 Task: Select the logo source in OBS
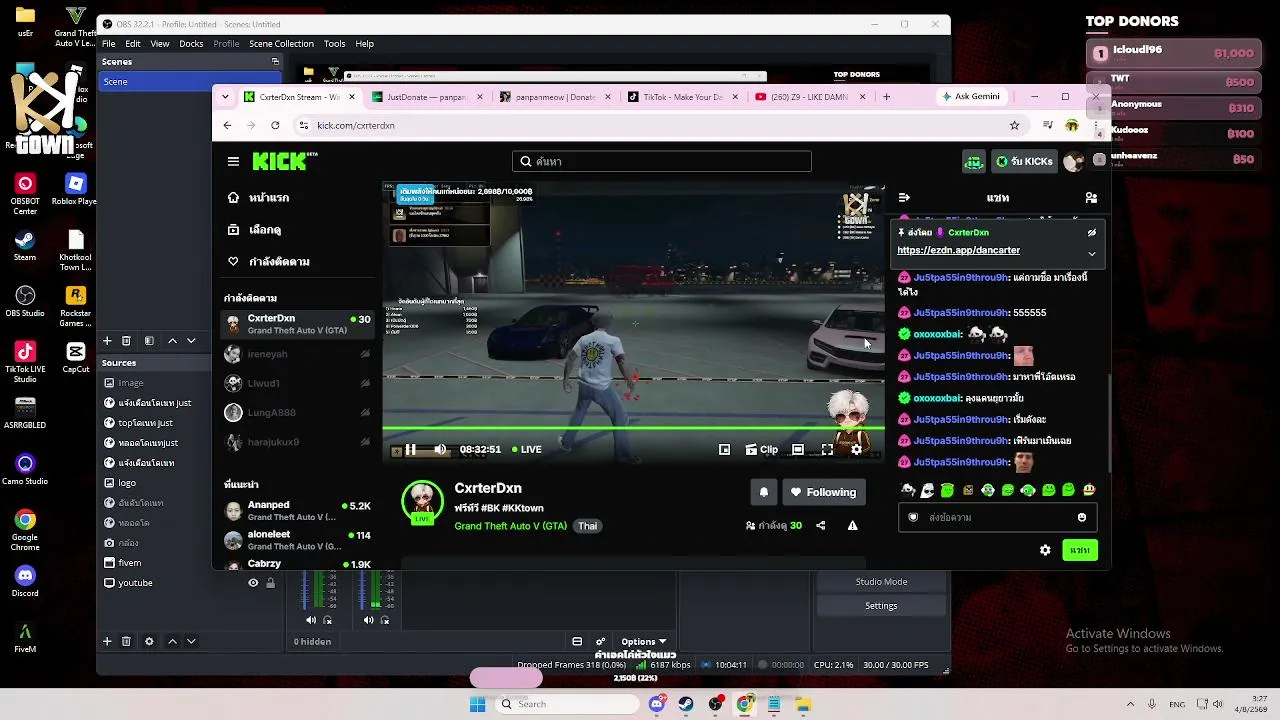(x=190, y=483)
